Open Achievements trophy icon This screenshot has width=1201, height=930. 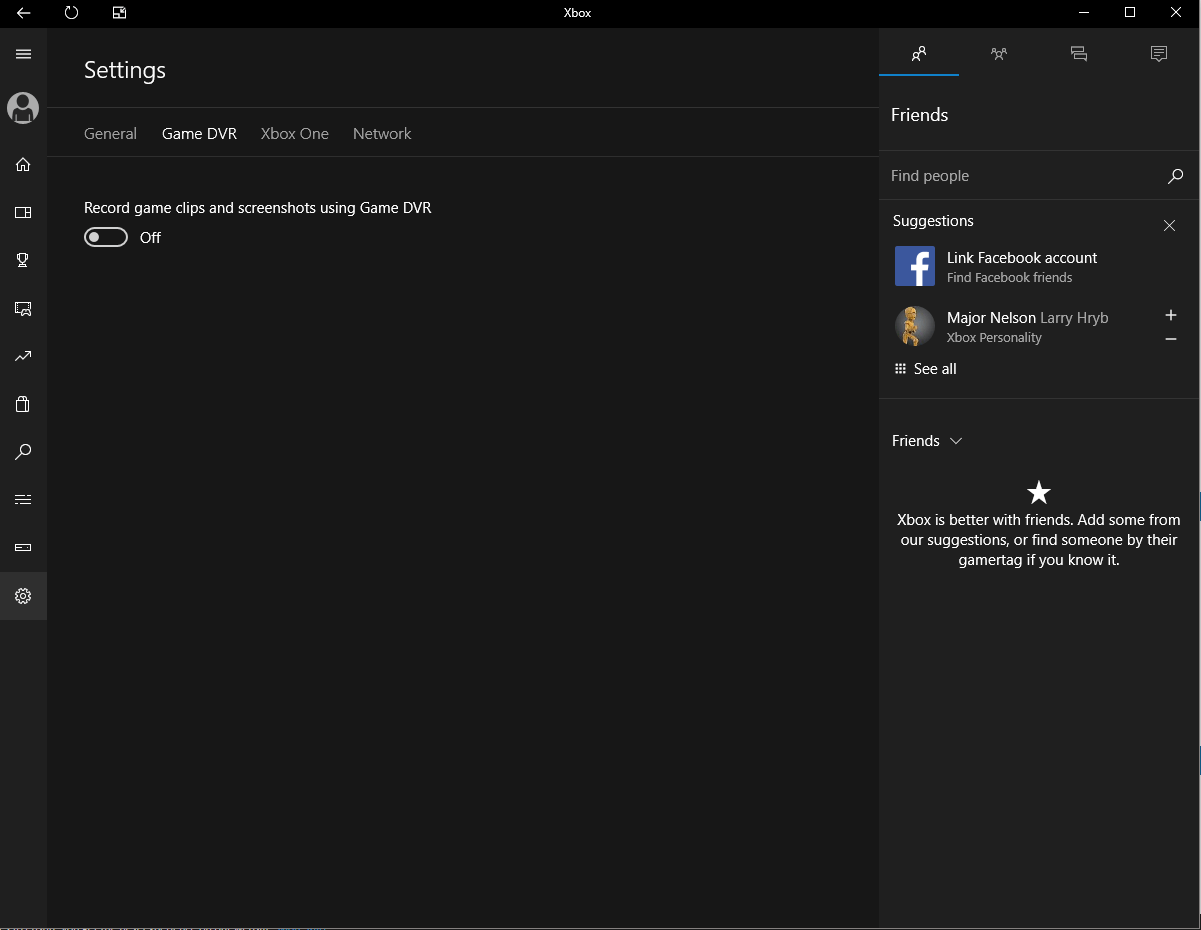point(23,260)
